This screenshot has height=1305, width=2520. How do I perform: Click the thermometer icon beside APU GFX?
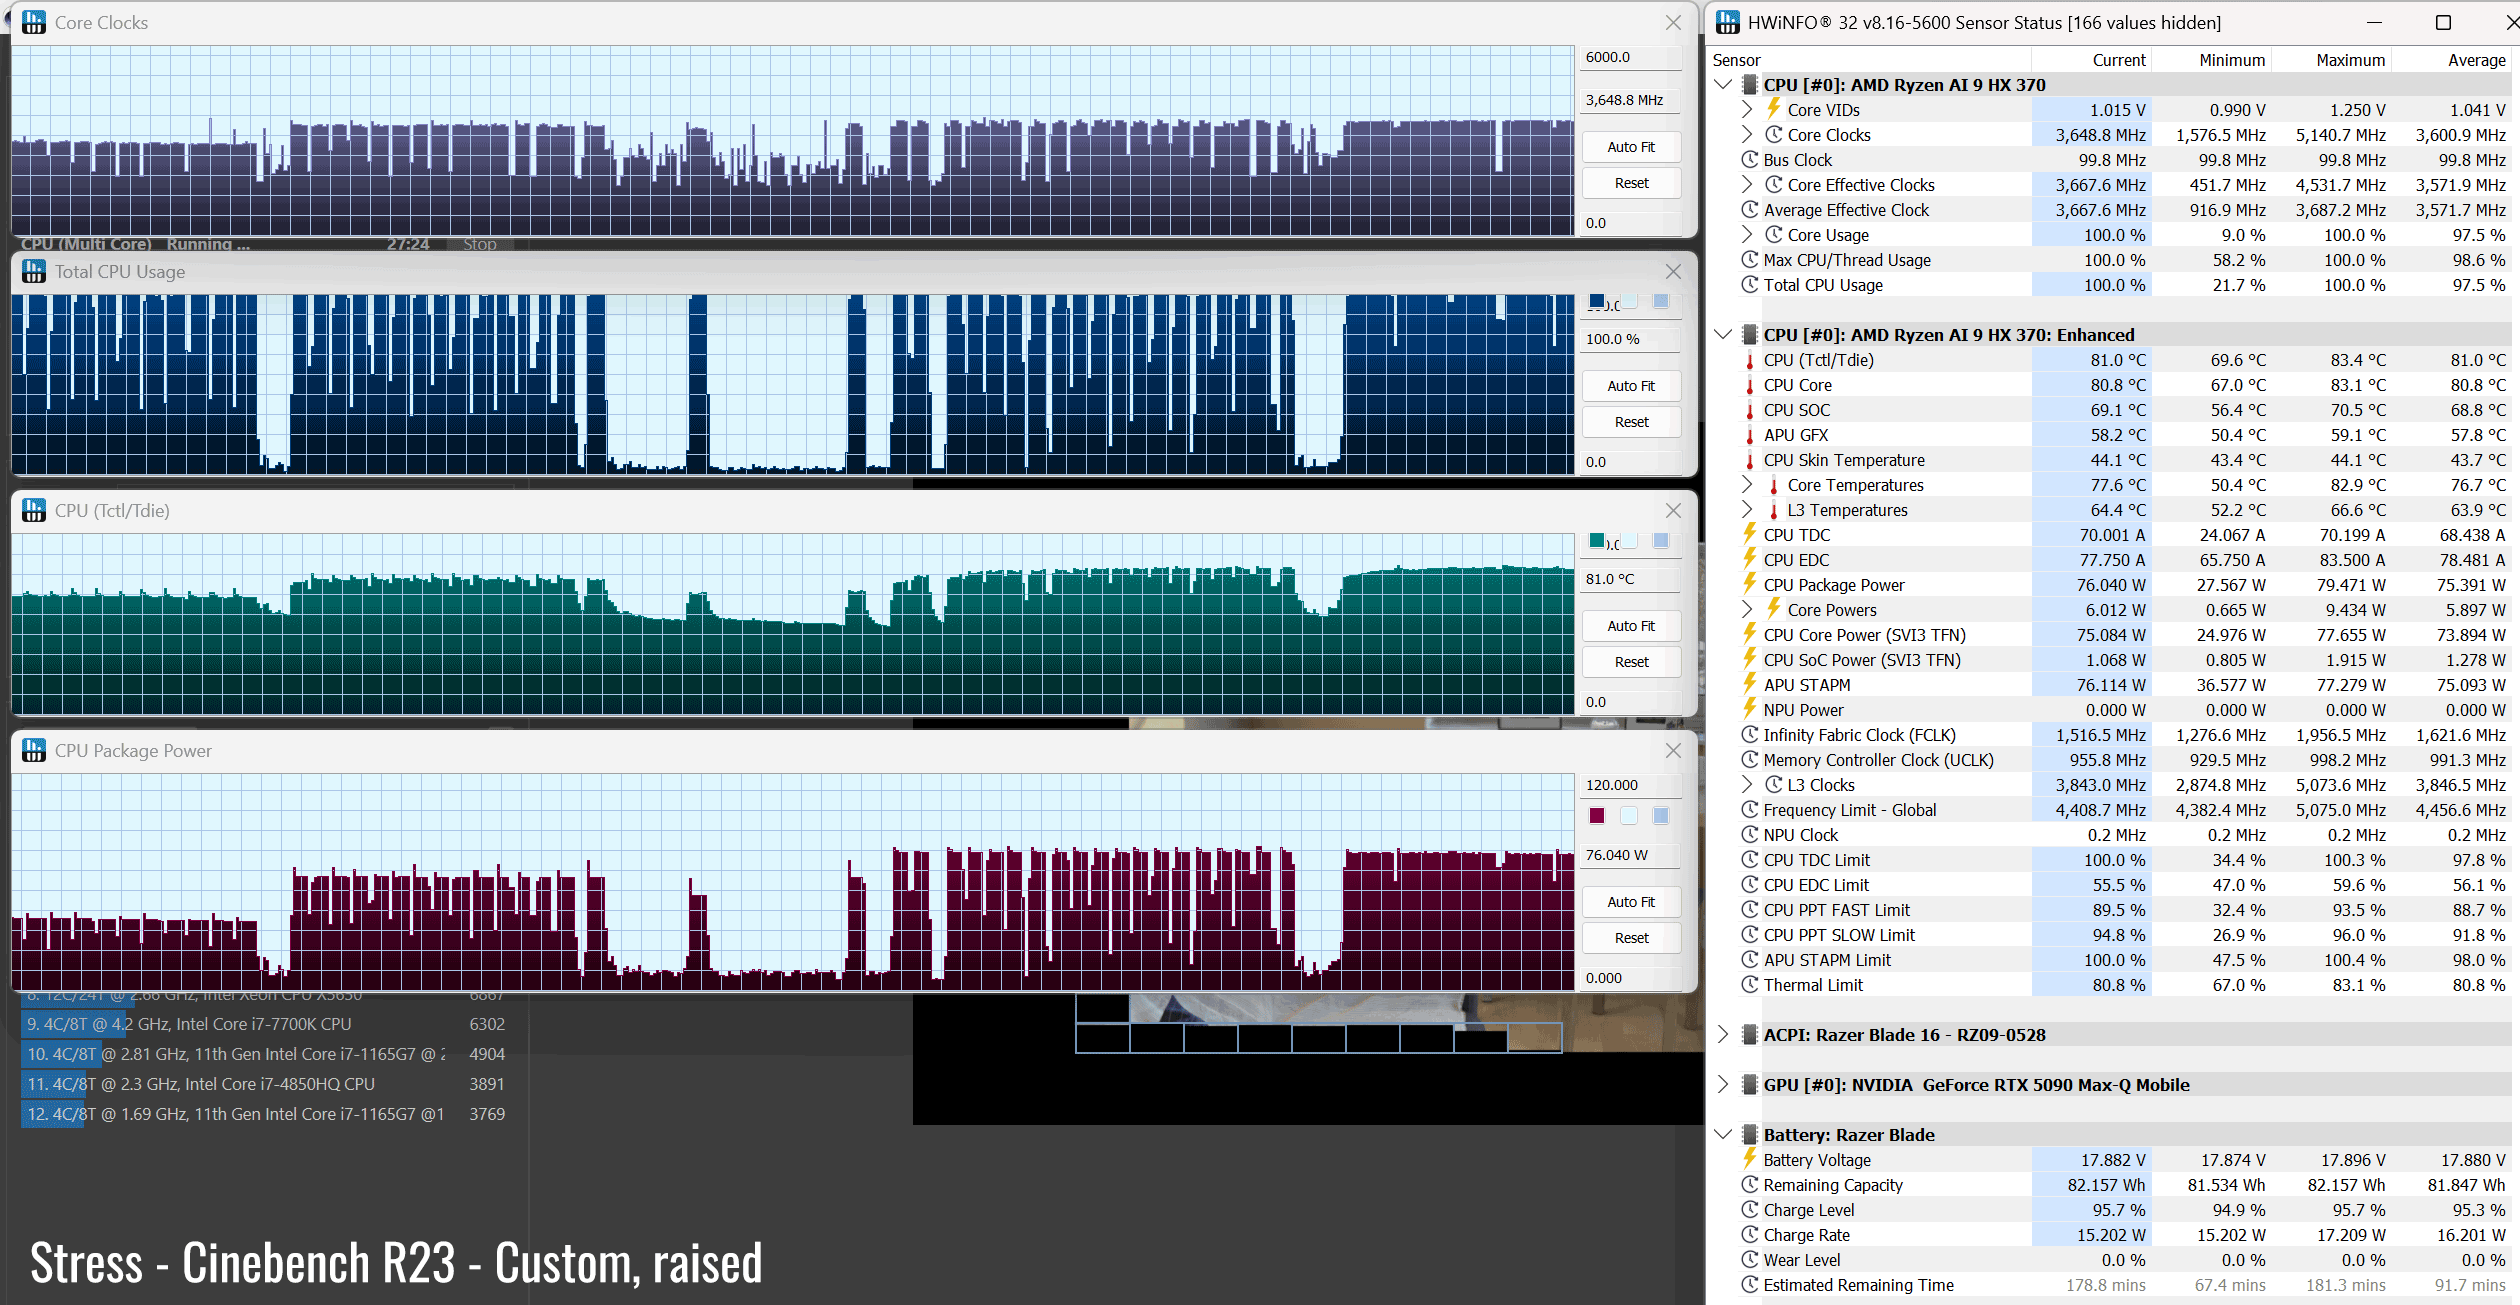(1750, 436)
